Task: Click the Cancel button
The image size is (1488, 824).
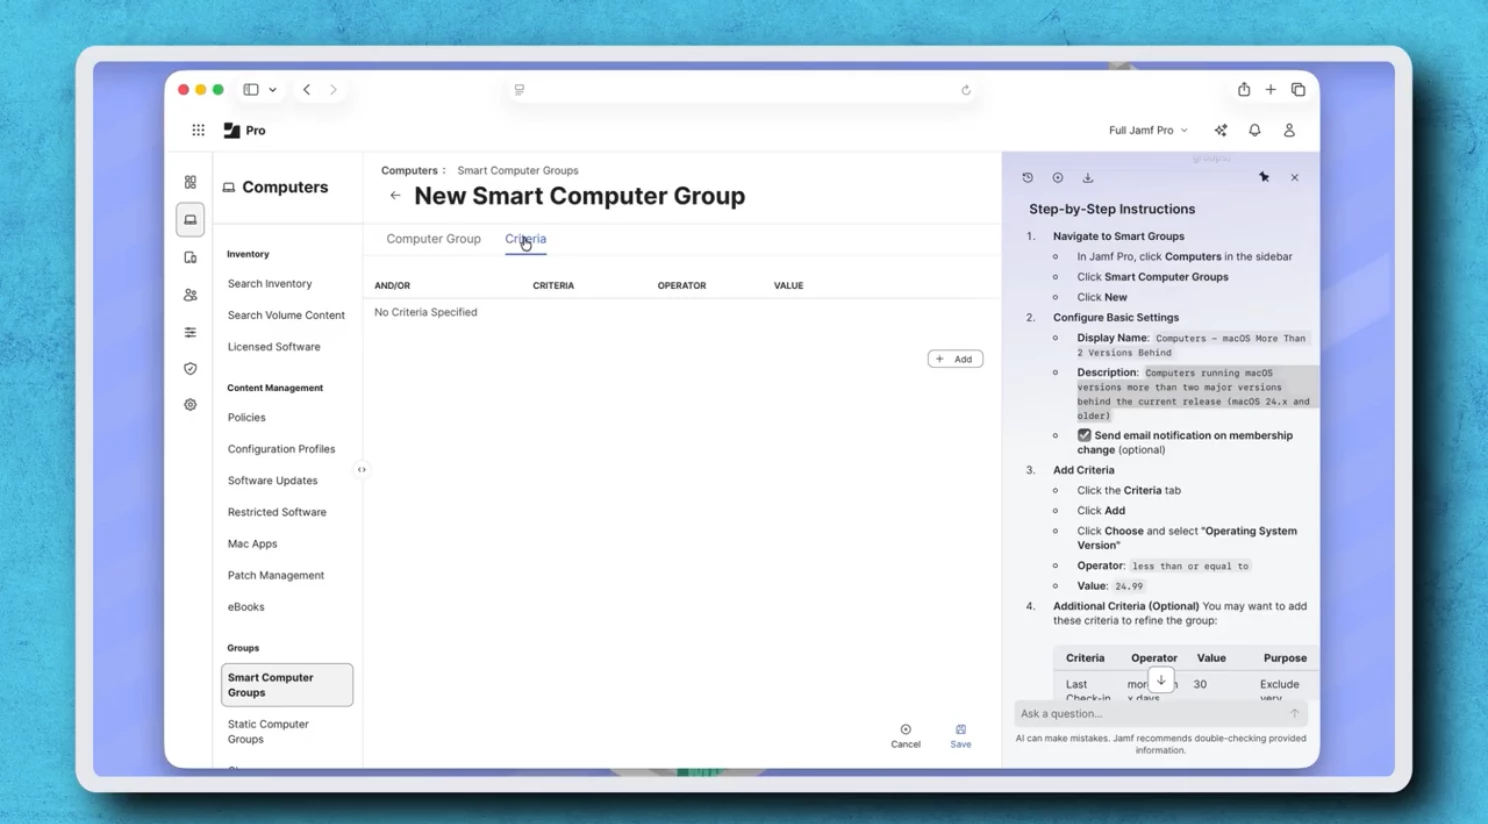Action: point(905,736)
